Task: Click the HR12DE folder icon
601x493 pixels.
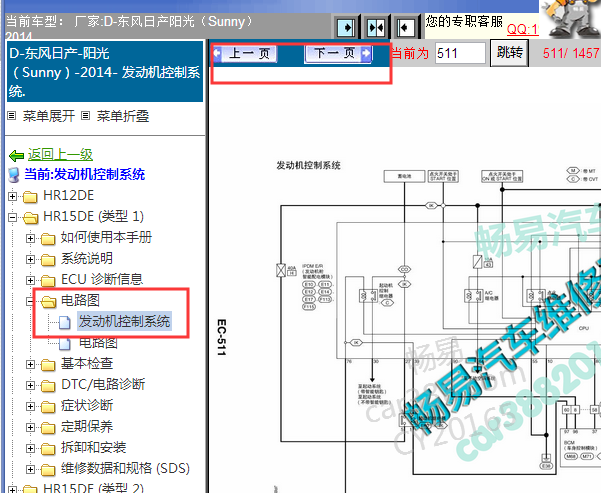Action: tap(30, 197)
